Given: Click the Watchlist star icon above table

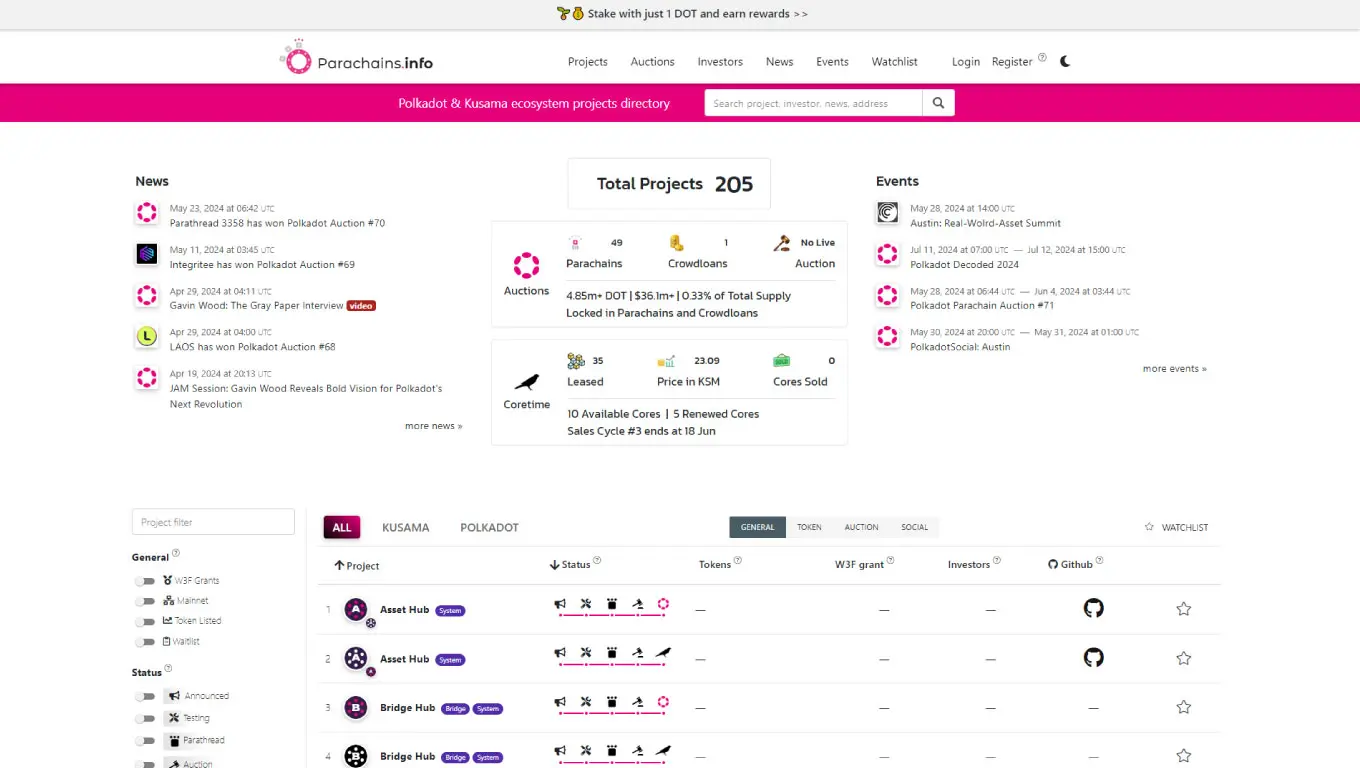Looking at the screenshot, I should tap(1149, 527).
